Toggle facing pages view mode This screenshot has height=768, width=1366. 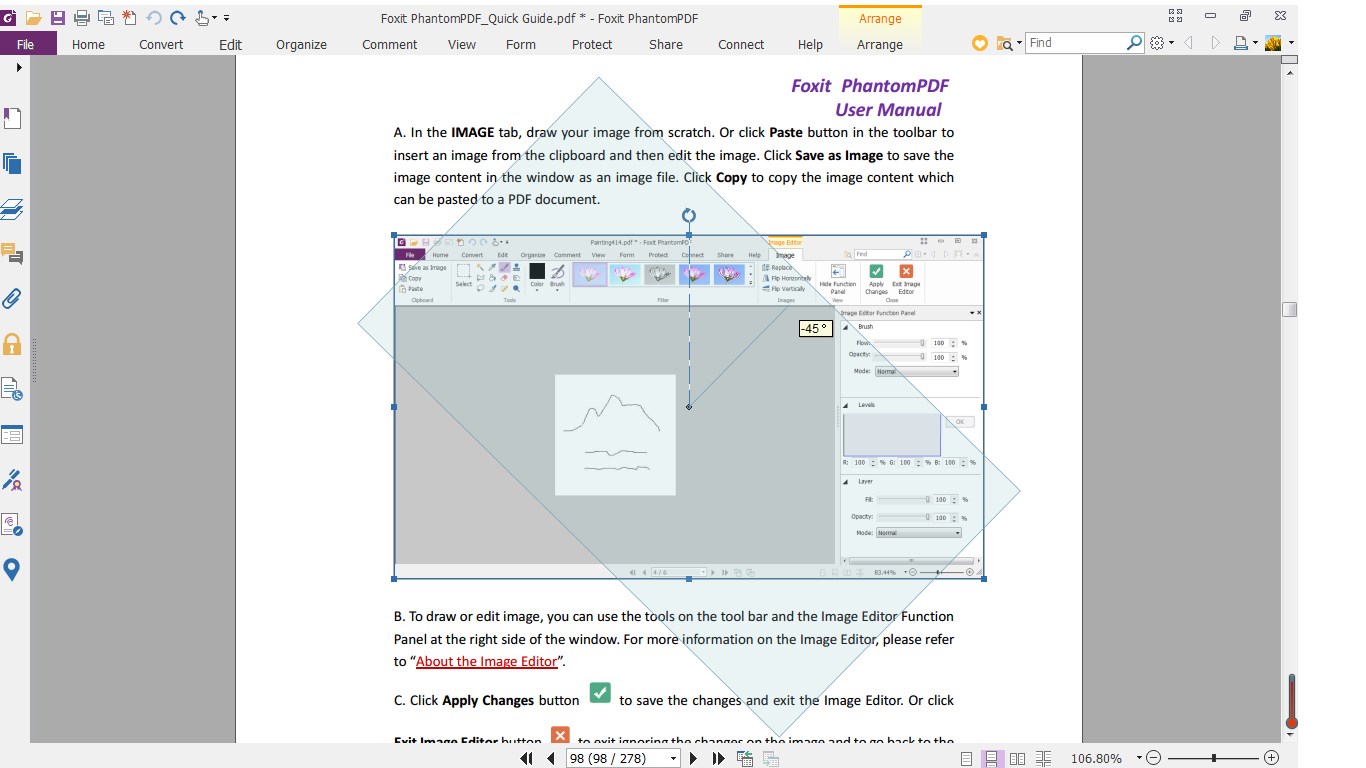[x=1018, y=759]
